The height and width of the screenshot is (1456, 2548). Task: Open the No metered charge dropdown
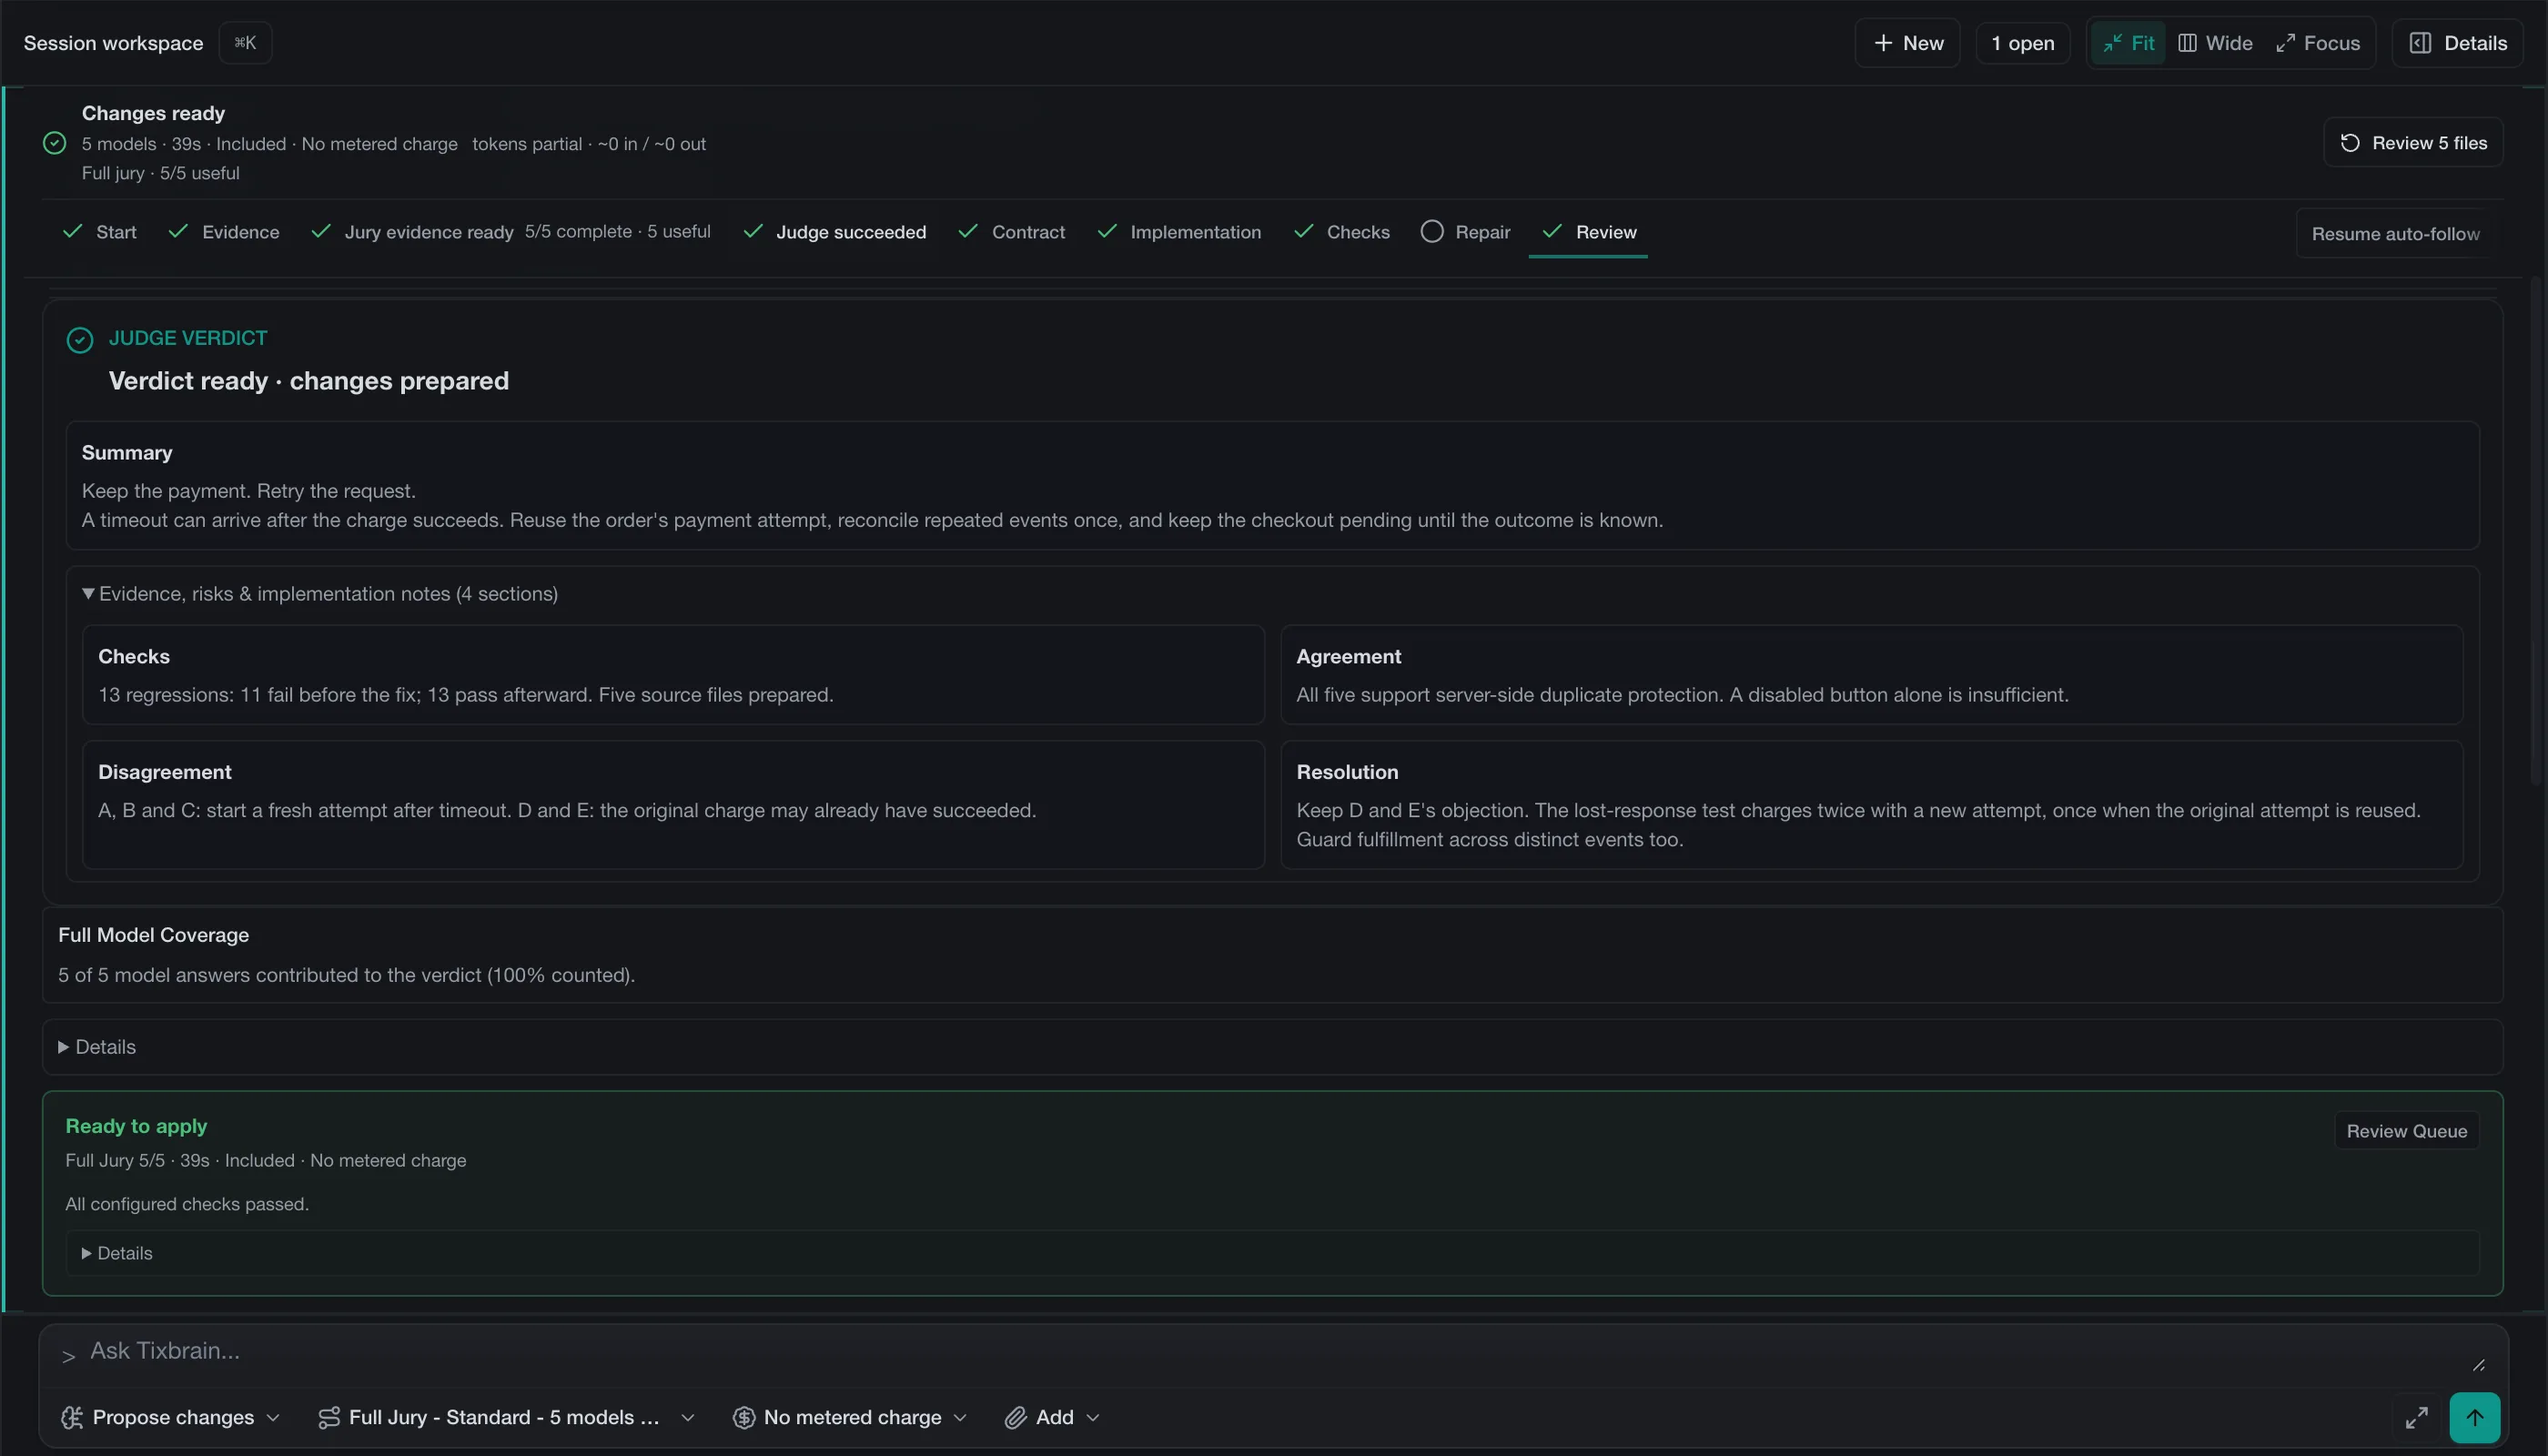click(851, 1417)
